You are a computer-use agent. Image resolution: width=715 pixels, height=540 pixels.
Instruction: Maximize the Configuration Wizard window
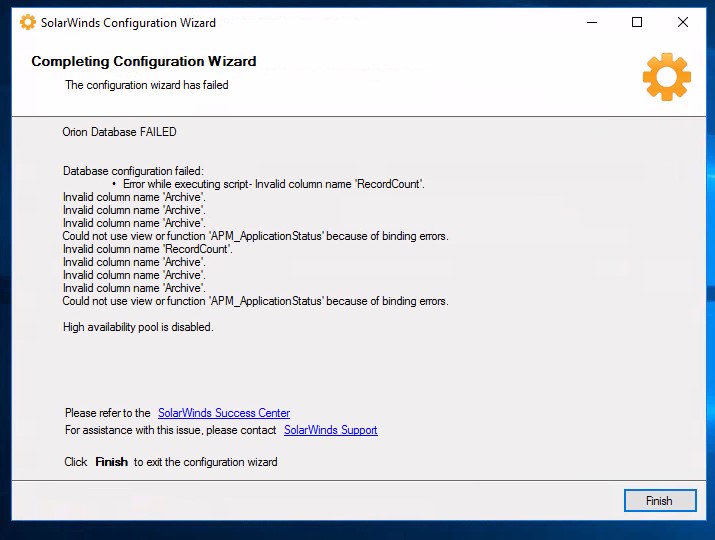[637, 22]
